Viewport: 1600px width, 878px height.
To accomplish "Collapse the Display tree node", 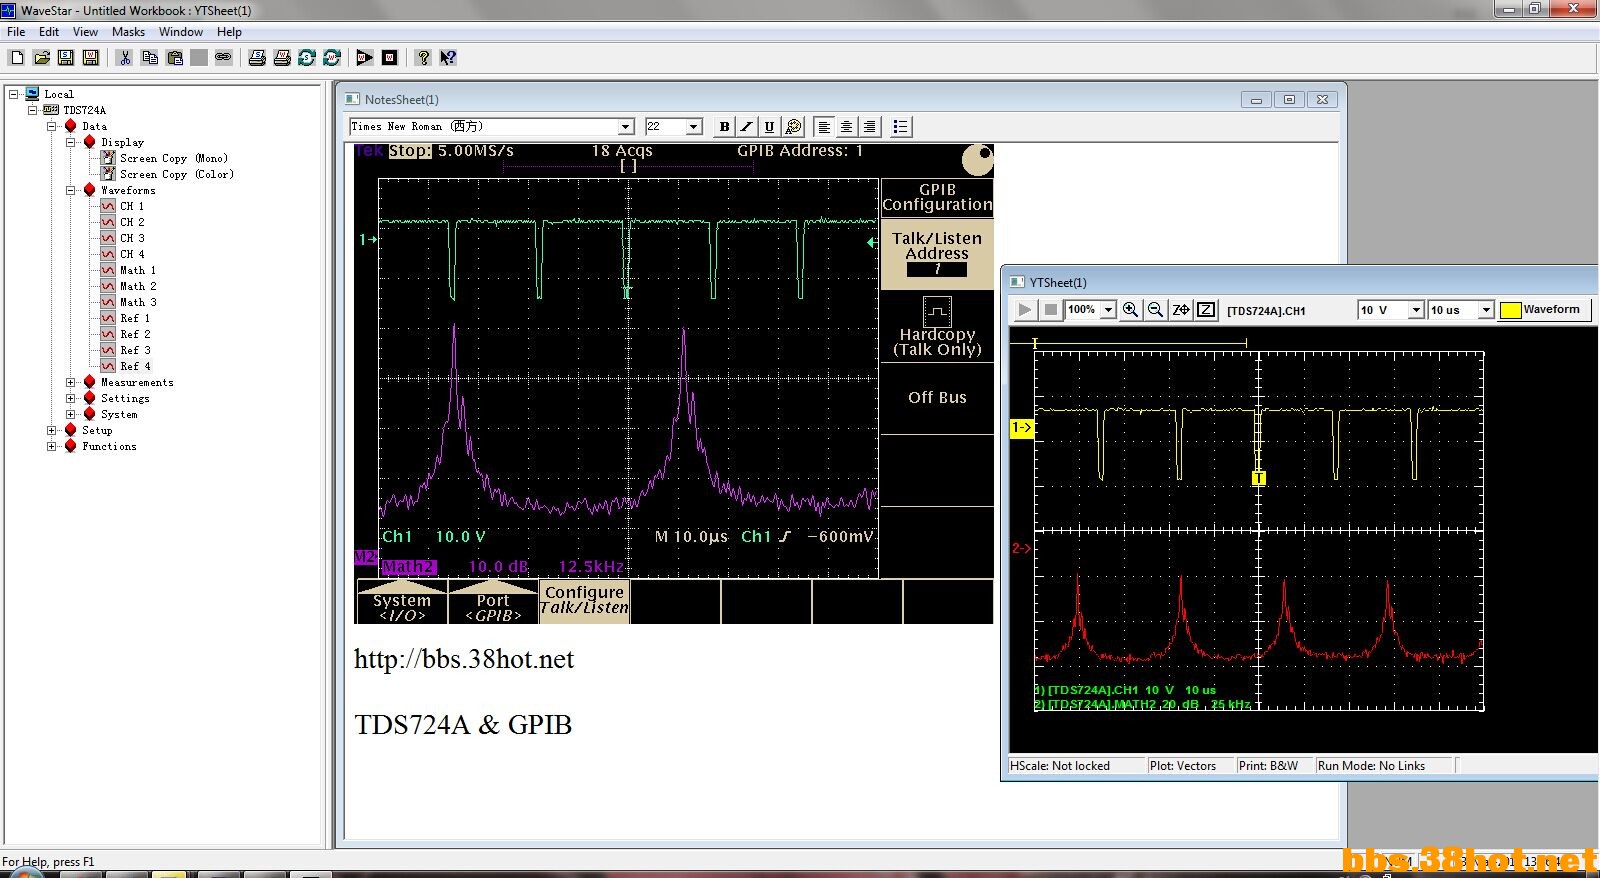I will coord(71,142).
